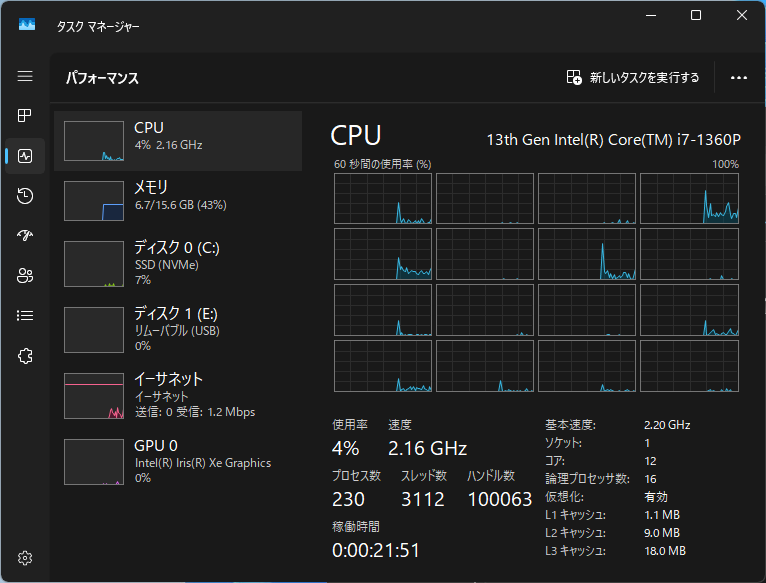Click the first logical processor graph
This screenshot has width=766, height=583.
(x=383, y=198)
